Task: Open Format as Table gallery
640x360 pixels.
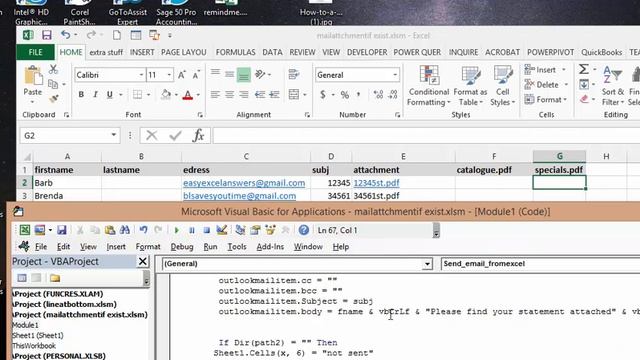Action: click(470, 86)
